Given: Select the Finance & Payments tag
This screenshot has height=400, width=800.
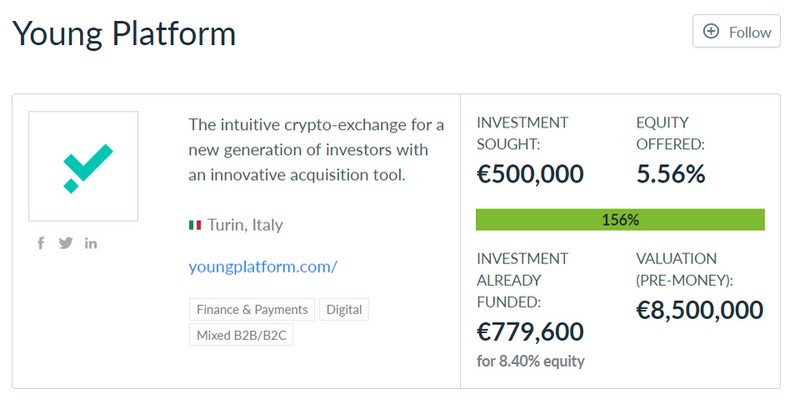Looking at the screenshot, I should 252,310.
